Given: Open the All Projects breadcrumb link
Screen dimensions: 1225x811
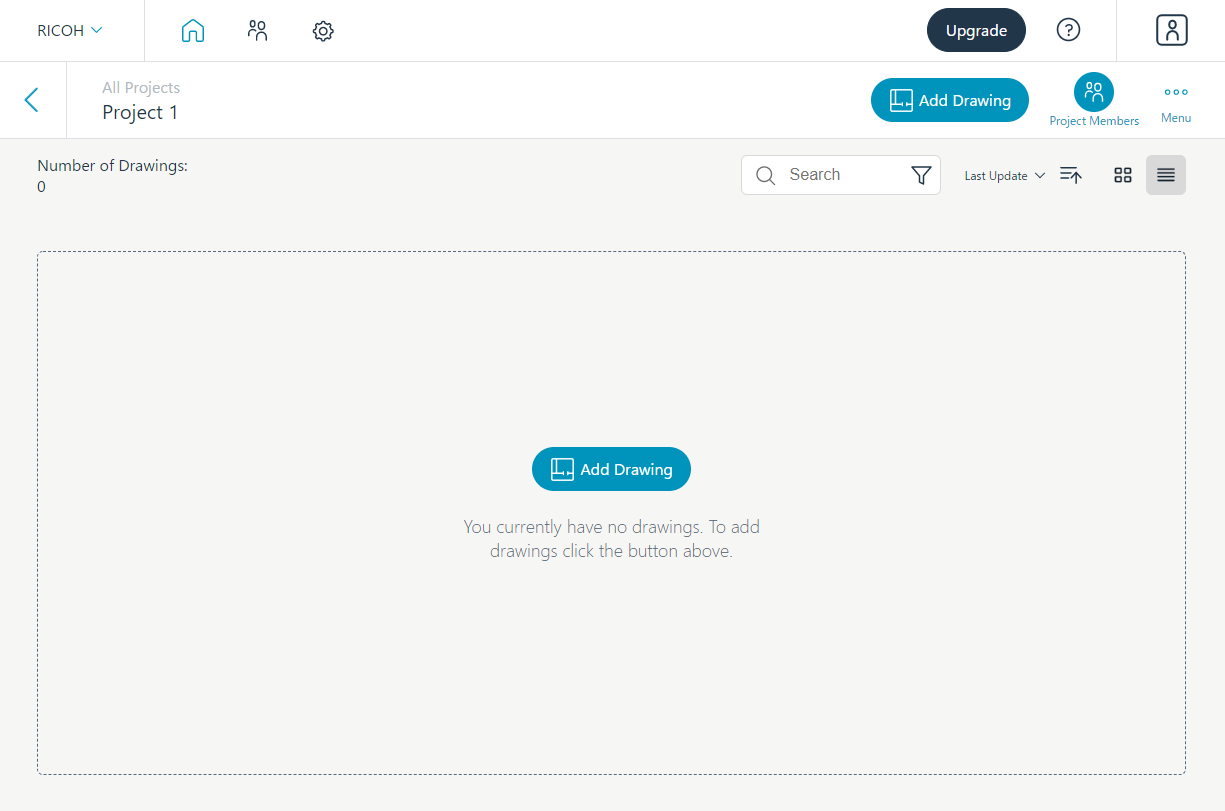Looking at the screenshot, I should coord(141,88).
